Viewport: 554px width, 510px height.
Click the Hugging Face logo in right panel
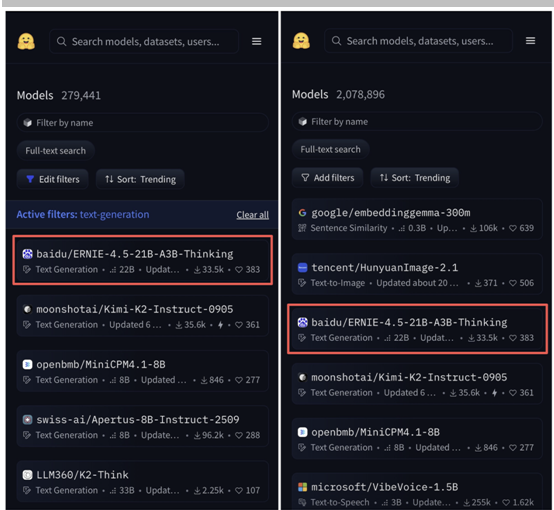point(301,41)
